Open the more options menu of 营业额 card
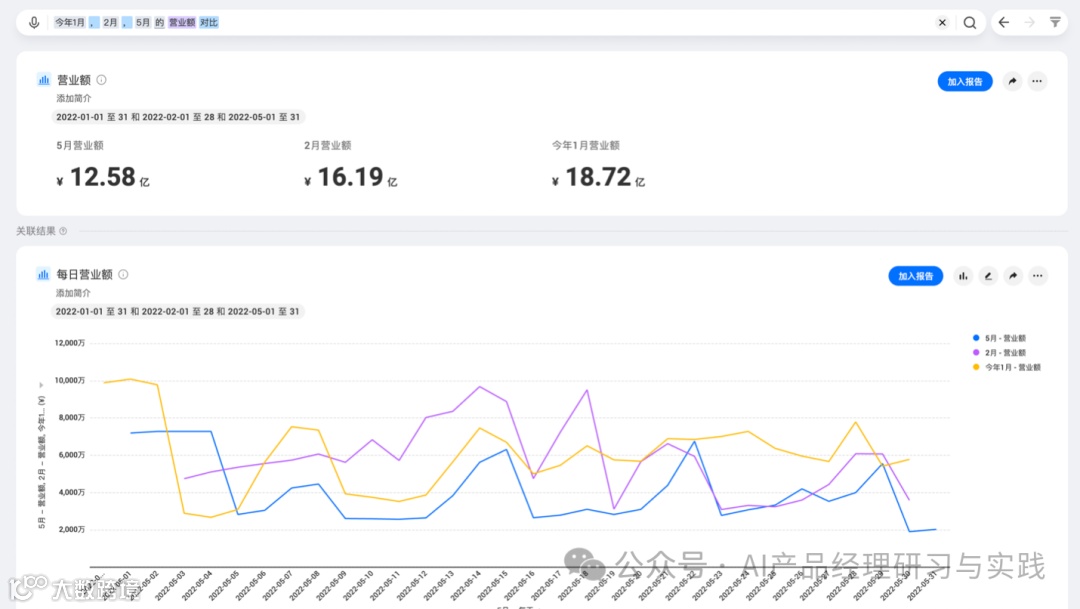 coord(1037,81)
